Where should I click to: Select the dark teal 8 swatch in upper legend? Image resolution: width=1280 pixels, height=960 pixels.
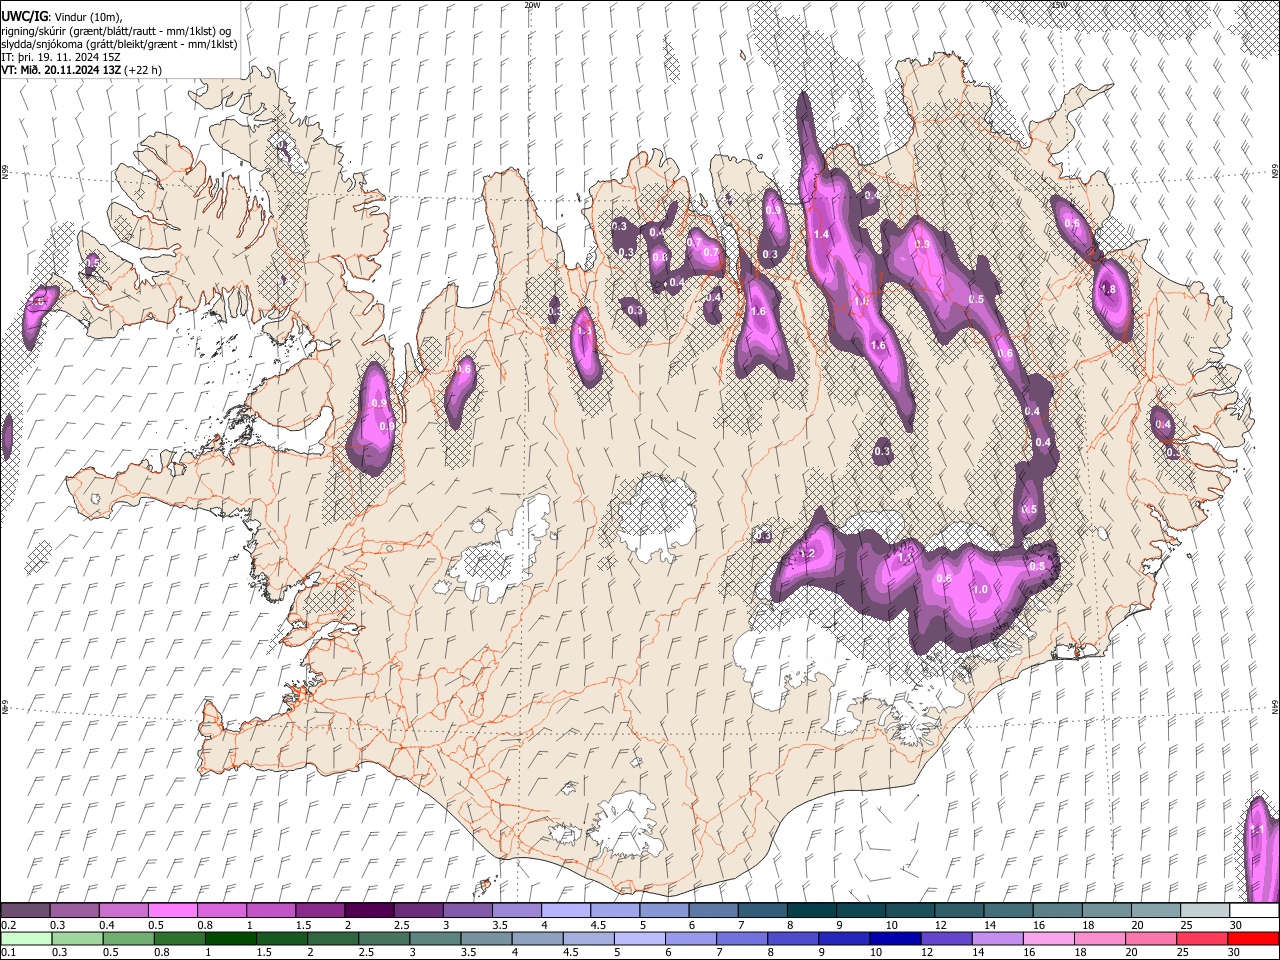[x=811, y=911]
